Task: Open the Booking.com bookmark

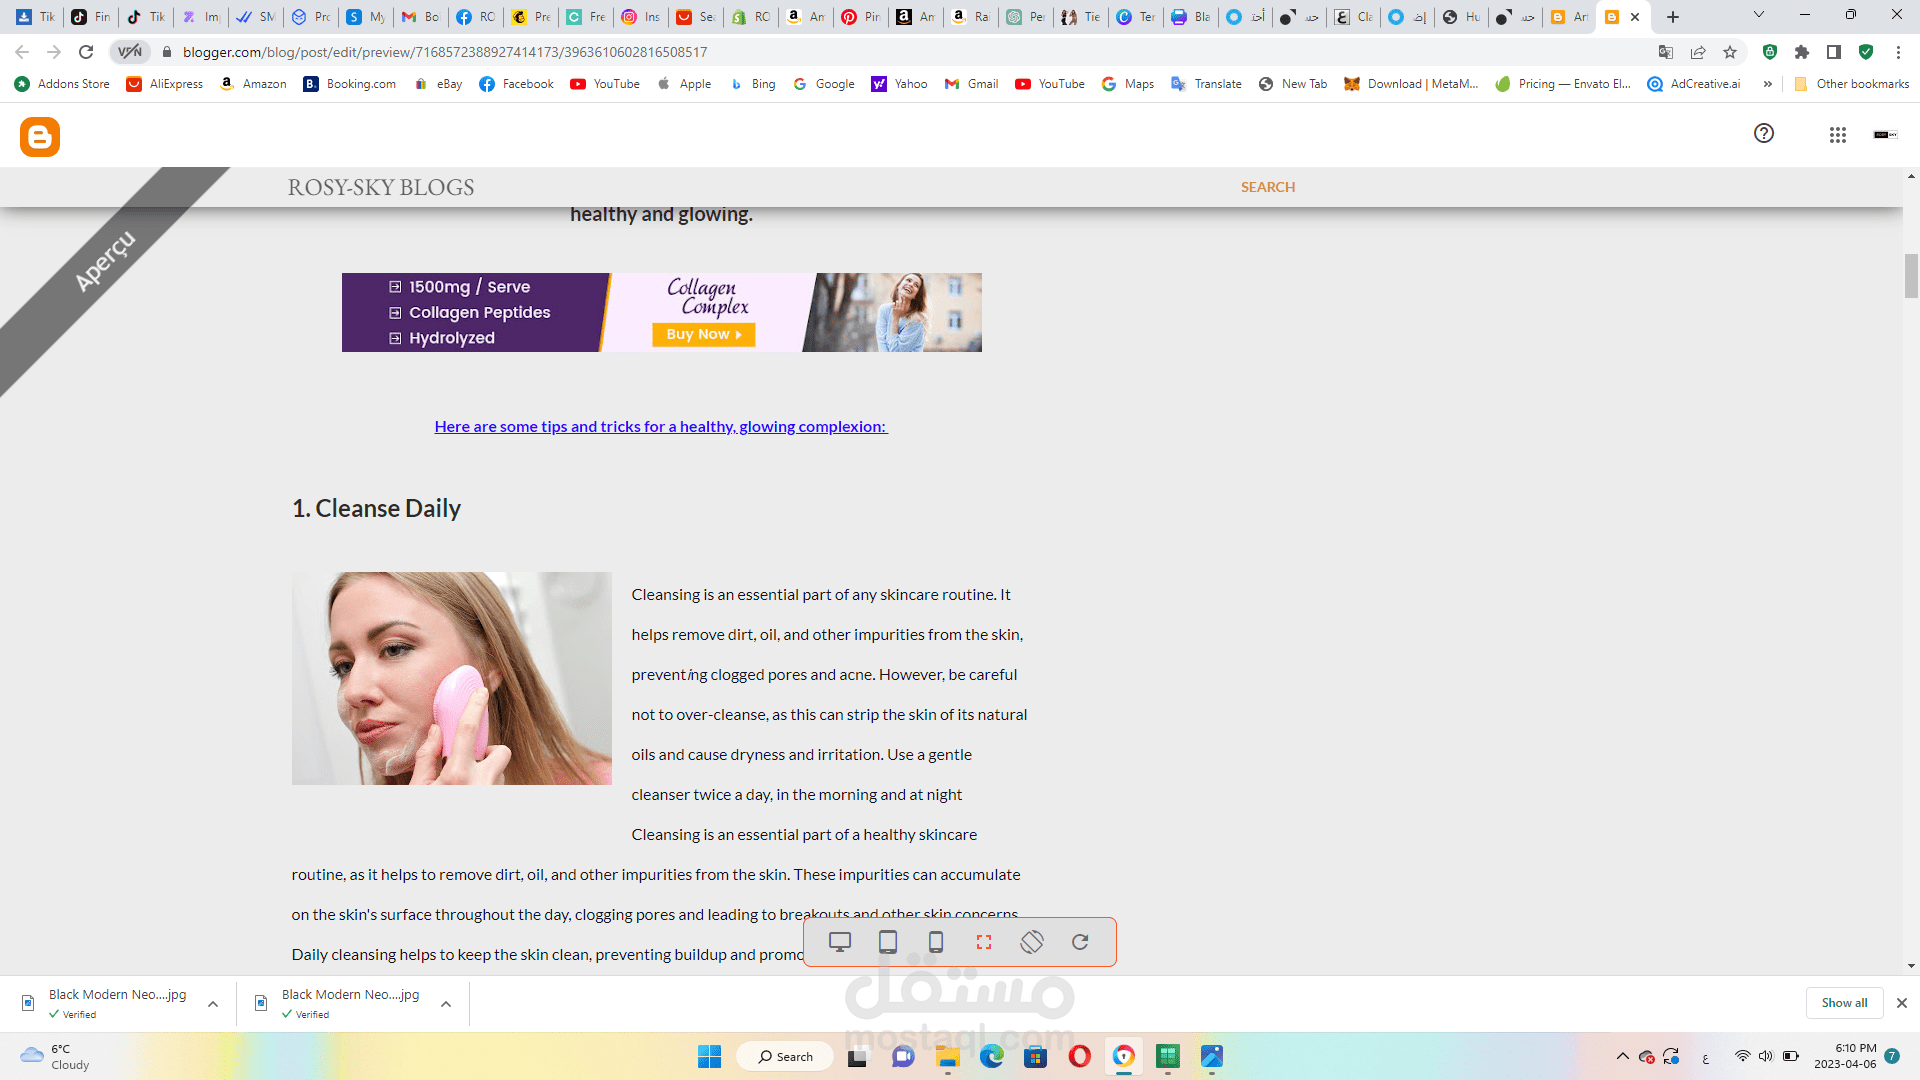Action: [350, 84]
